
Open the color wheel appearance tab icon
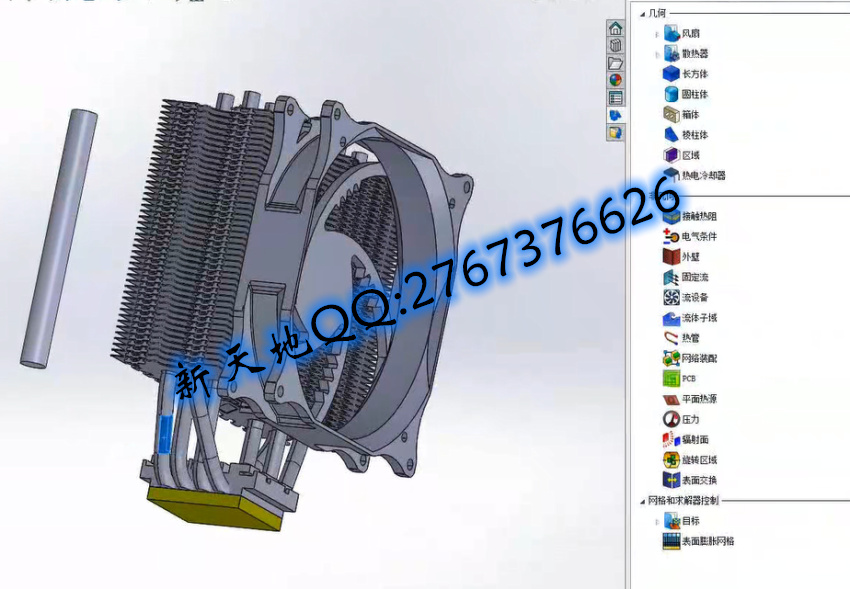coord(616,80)
